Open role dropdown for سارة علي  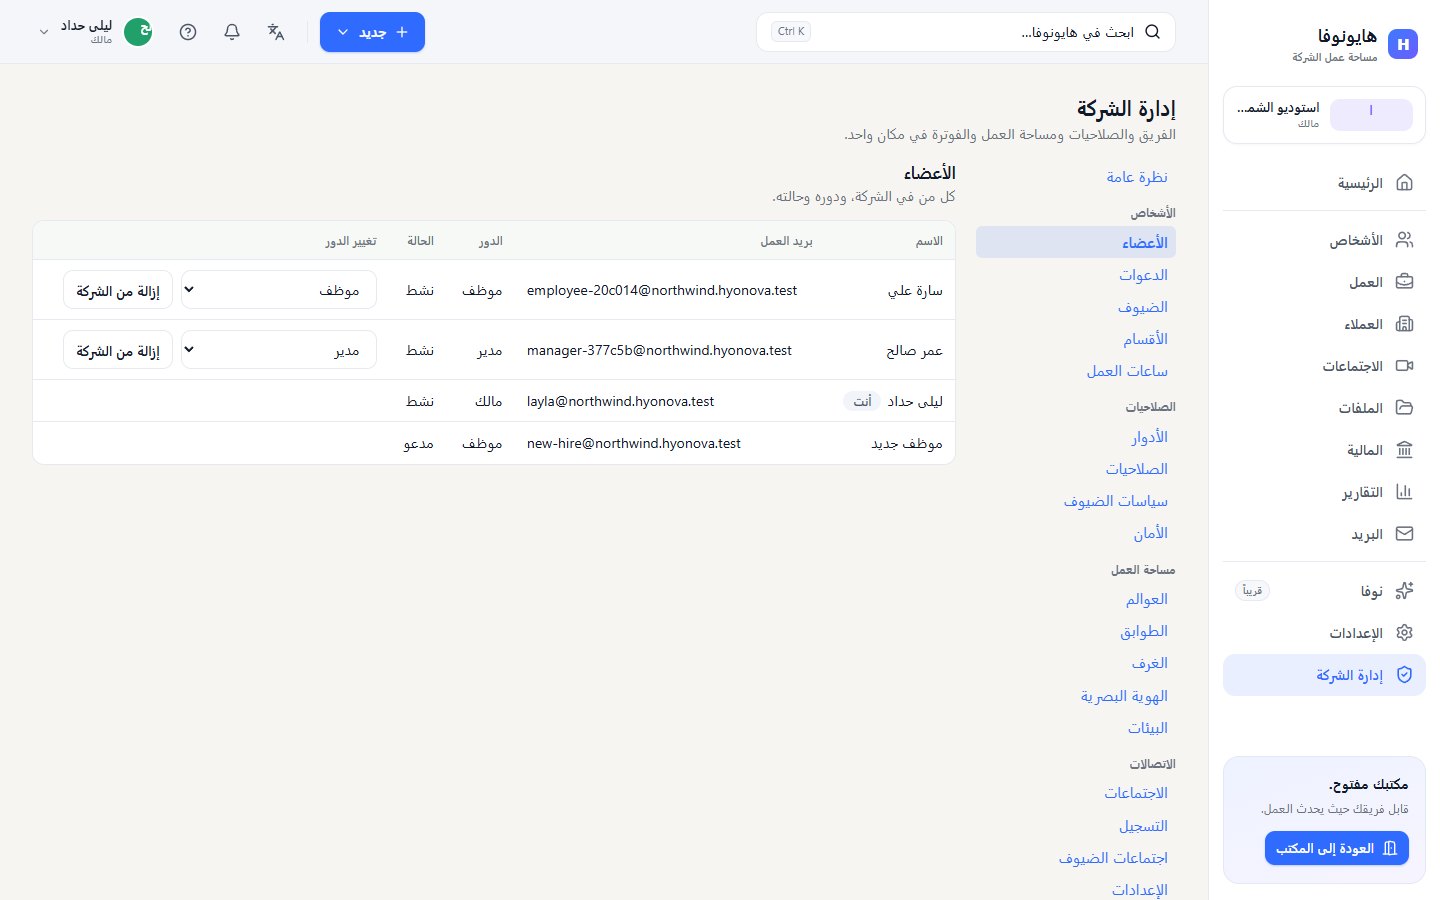click(279, 290)
